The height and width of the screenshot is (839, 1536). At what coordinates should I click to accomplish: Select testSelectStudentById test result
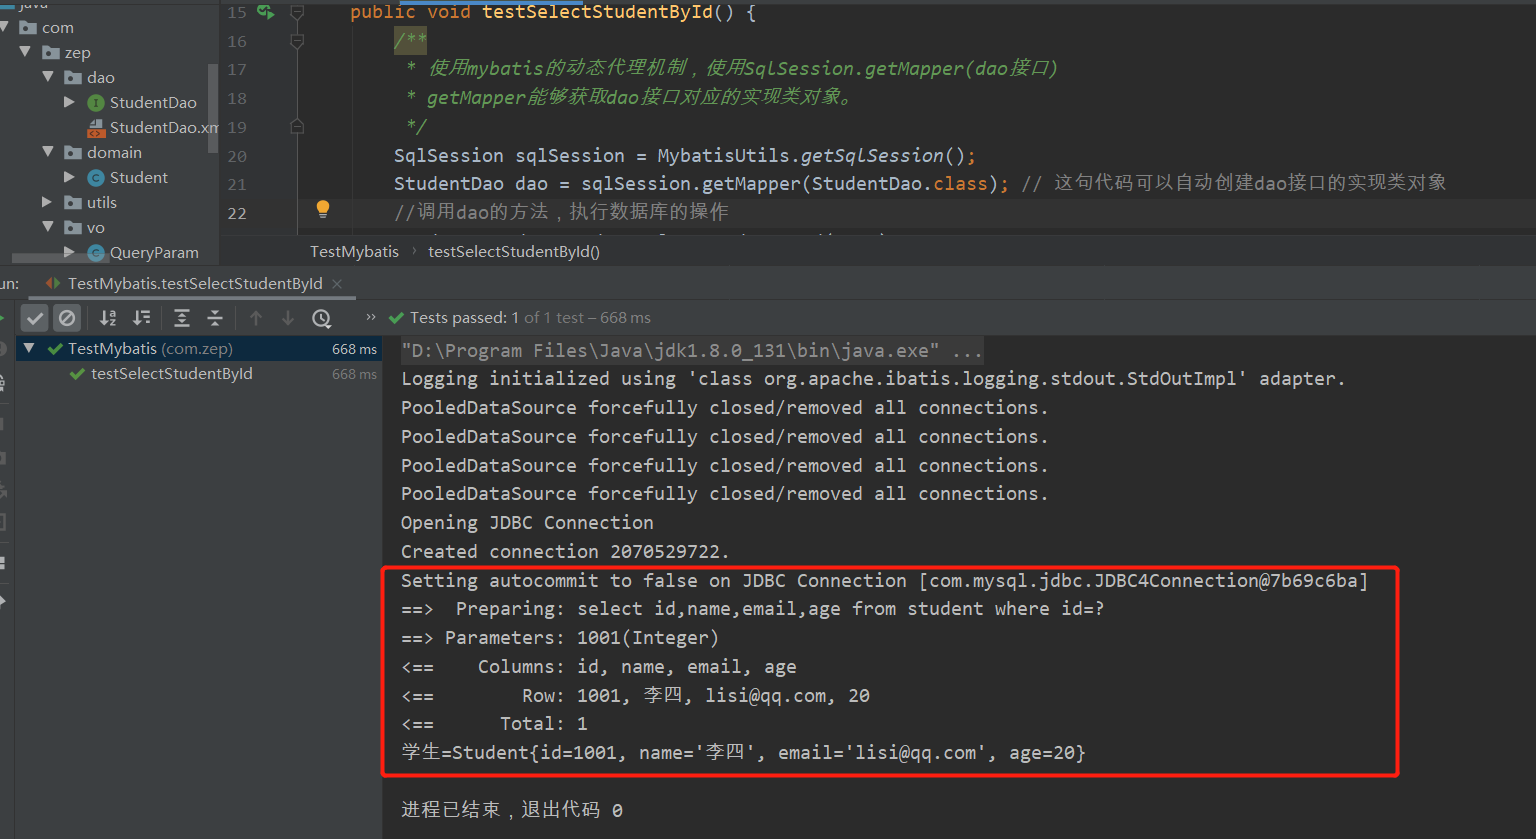(172, 374)
